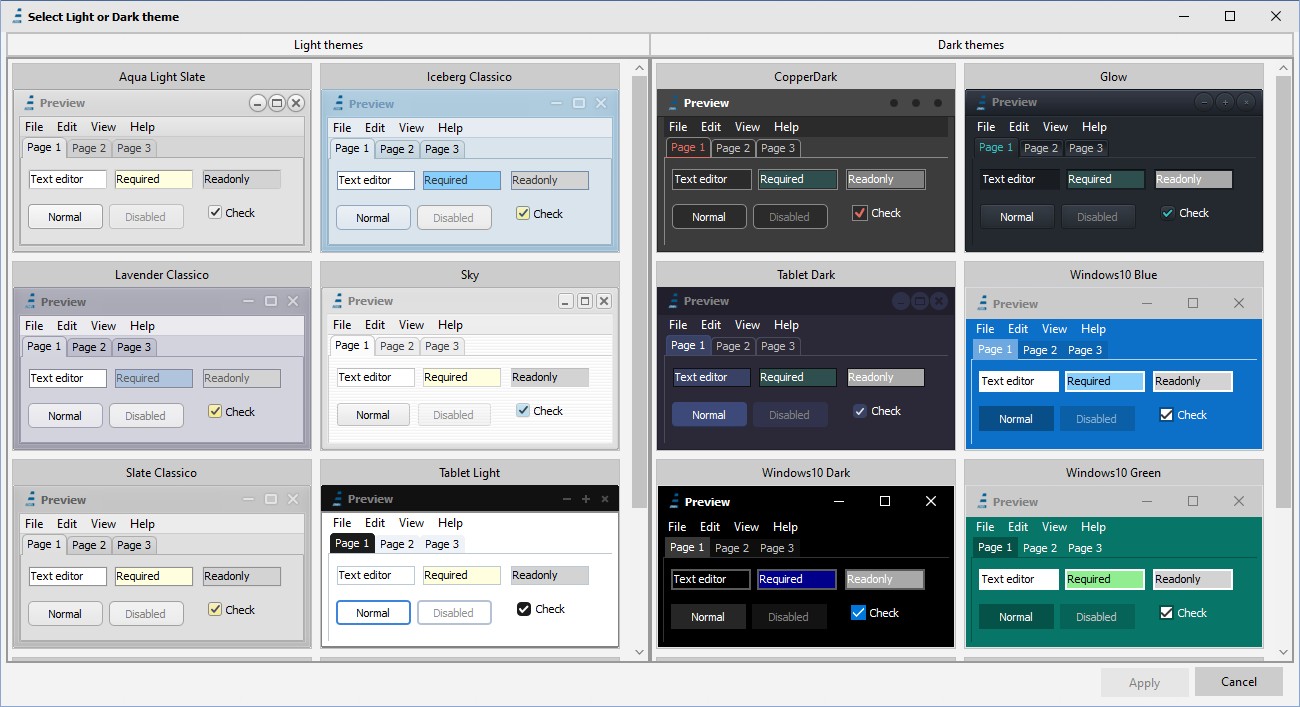The width and height of the screenshot is (1300, 707).
Task: Click the Cancel button
Action: tap(1238, 682)
